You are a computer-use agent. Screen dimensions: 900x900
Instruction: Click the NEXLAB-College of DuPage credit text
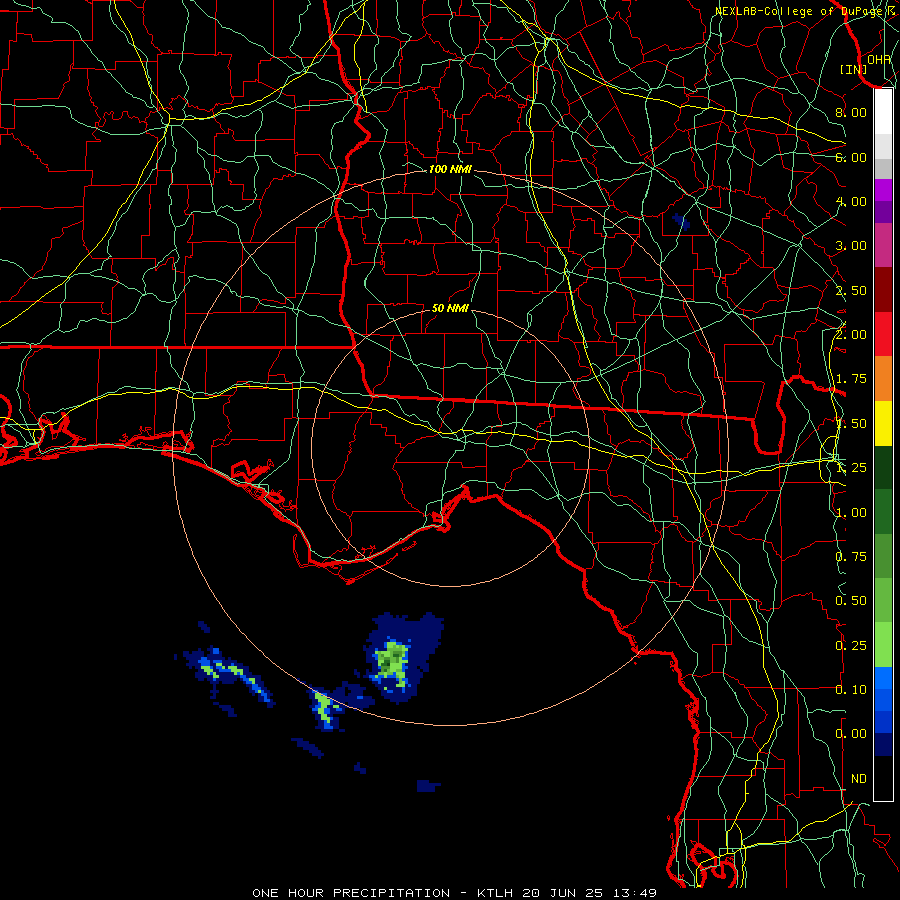tap(800, 11)
